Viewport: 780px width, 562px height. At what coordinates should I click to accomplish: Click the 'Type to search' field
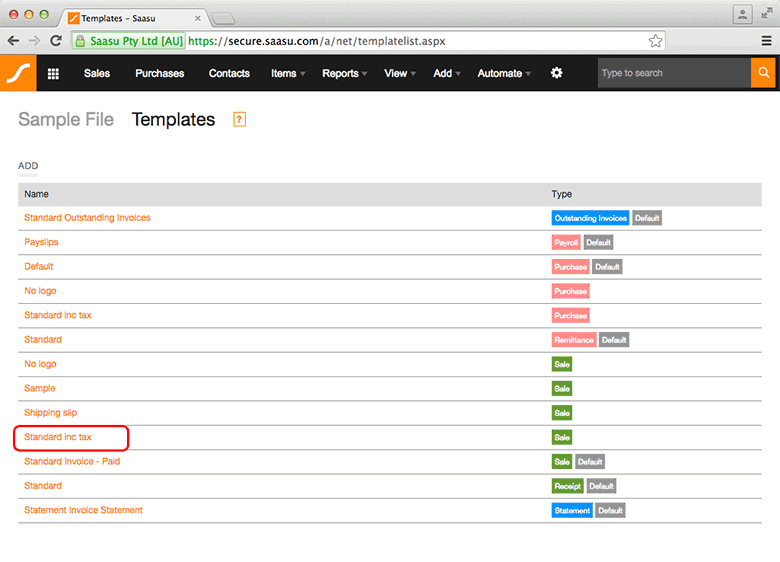(x=673, y=73)
